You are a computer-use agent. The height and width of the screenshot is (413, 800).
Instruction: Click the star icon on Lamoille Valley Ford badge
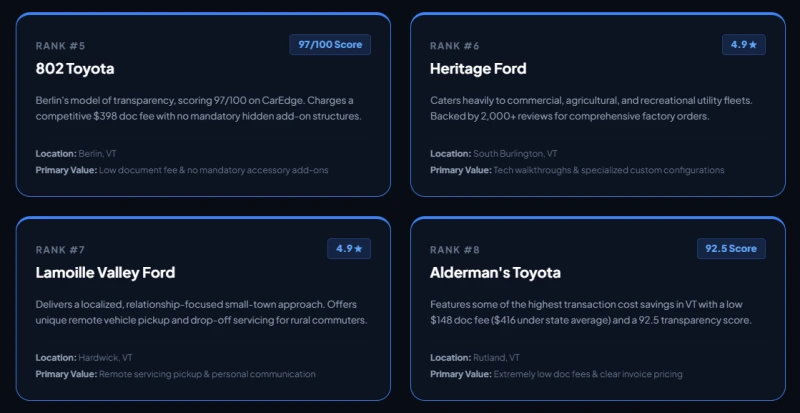click(x=358, y=249)
